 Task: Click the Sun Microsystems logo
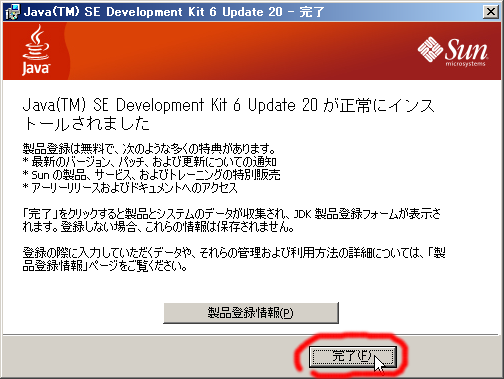click(x=453, y=52)
